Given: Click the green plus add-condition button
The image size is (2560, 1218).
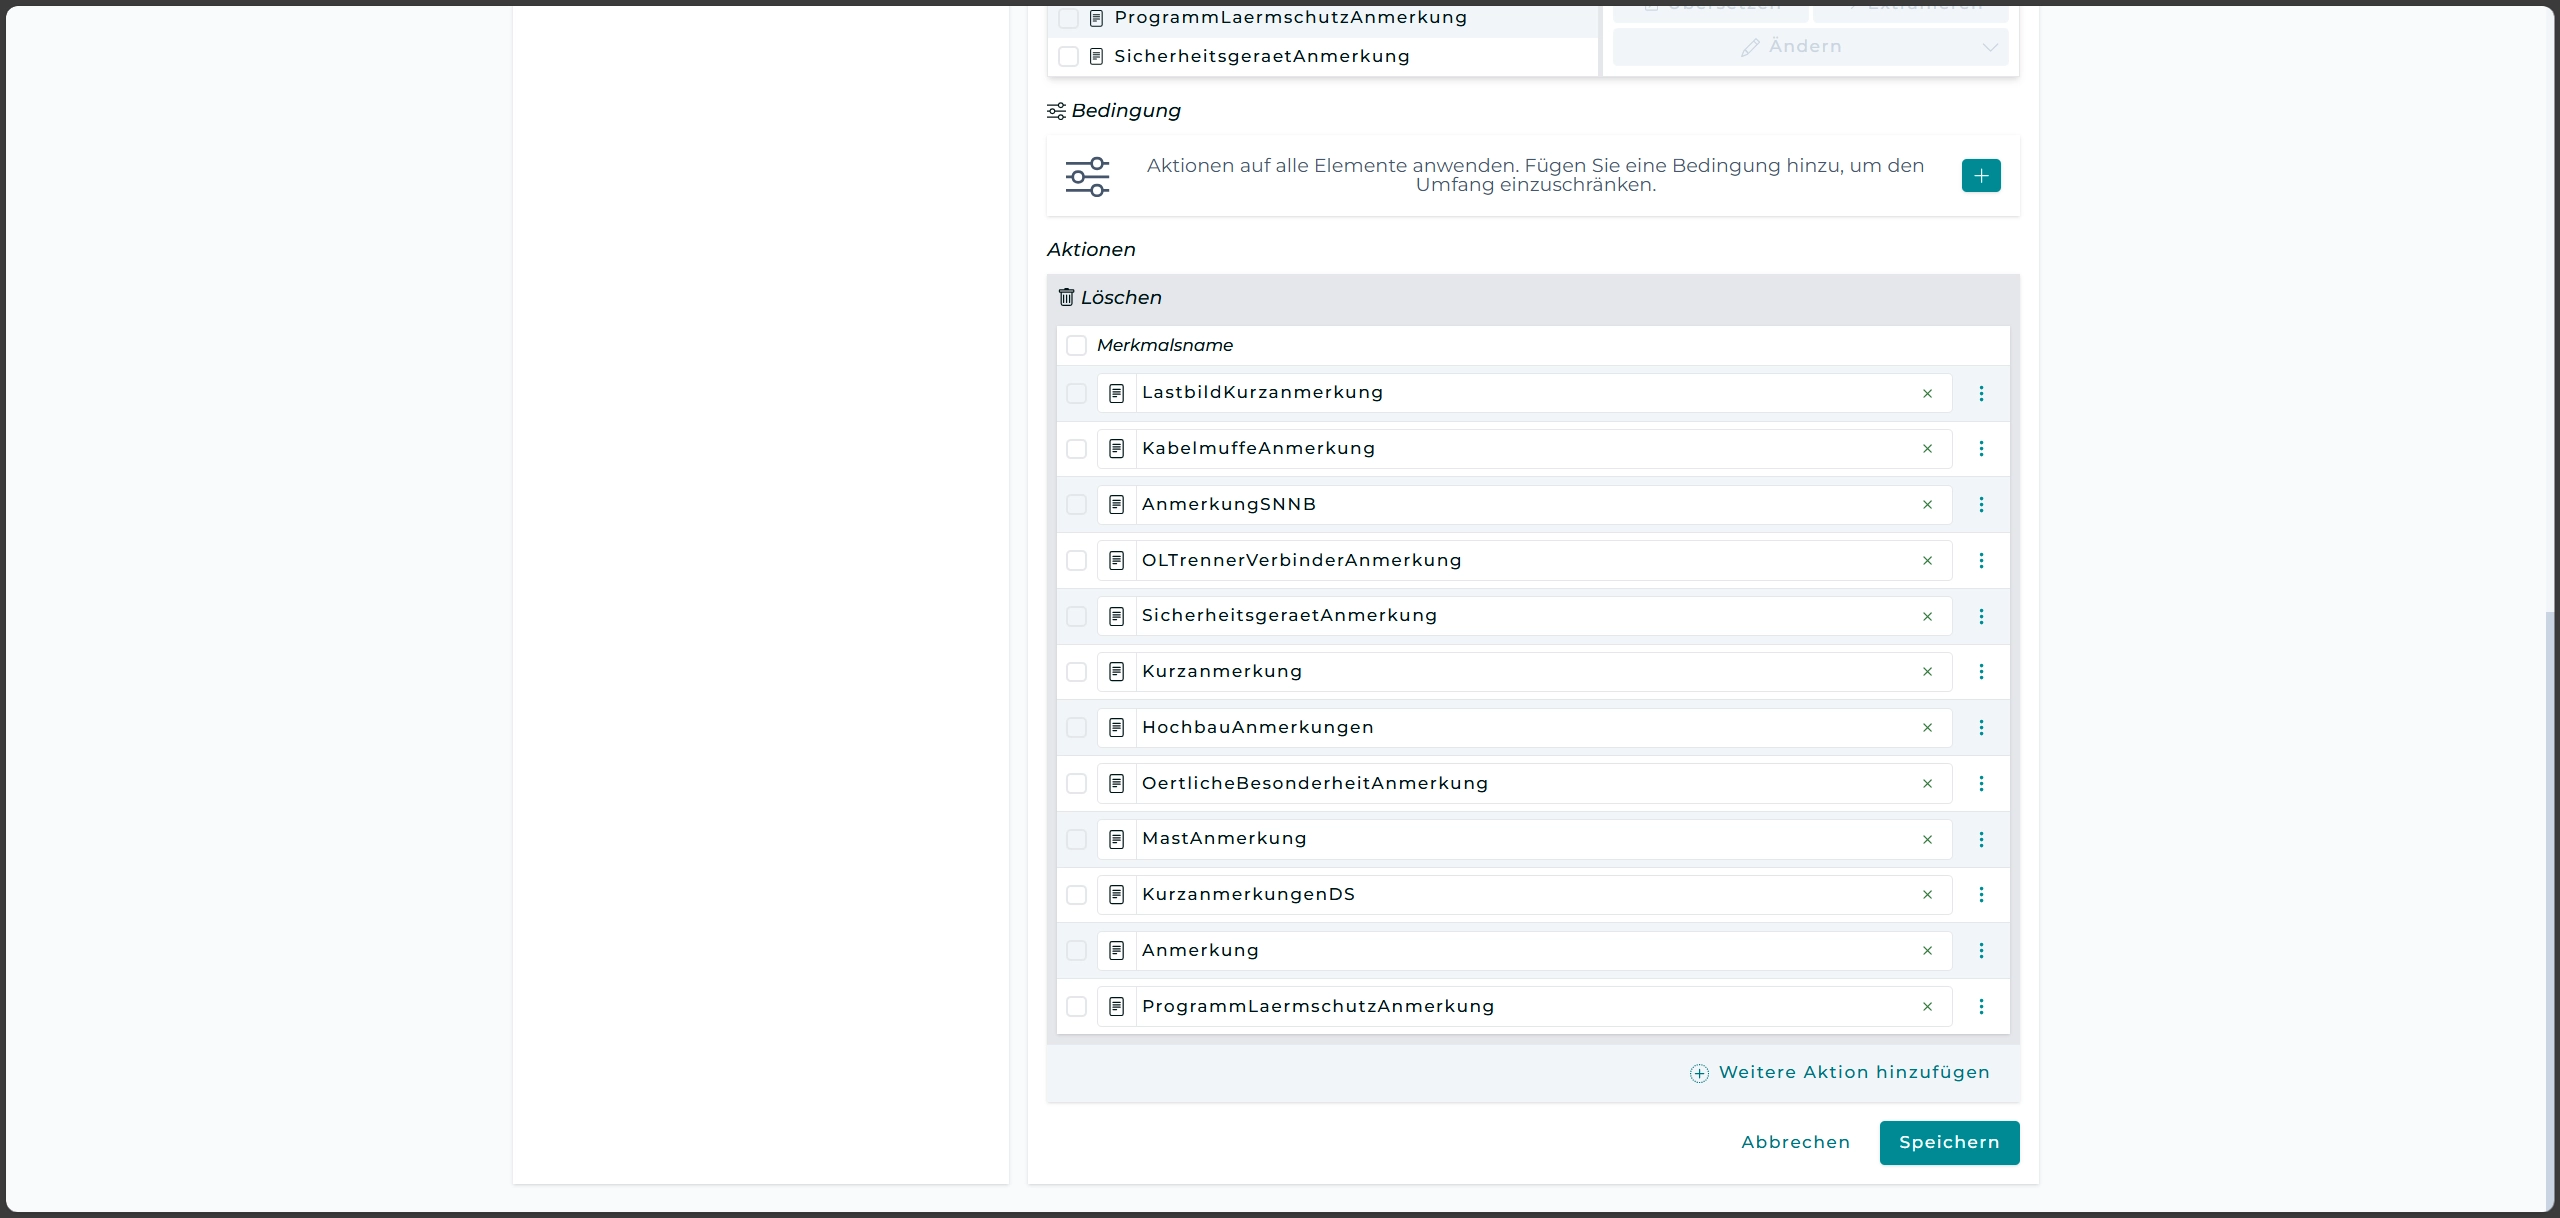Looking at the screenshot, I should pyautogui.click(x=1980, y=176).
